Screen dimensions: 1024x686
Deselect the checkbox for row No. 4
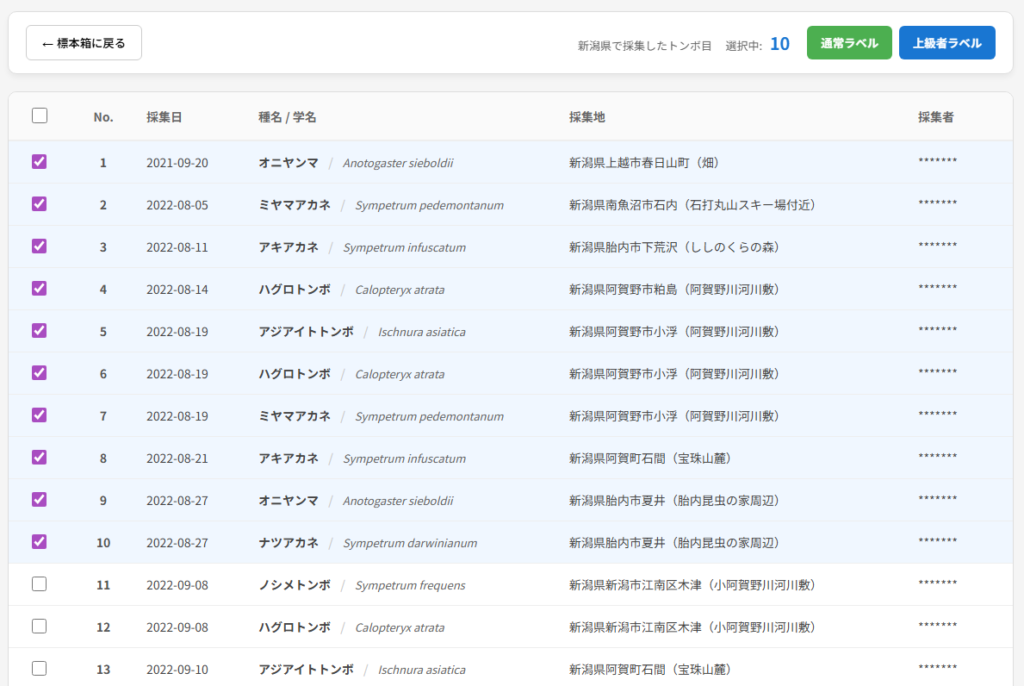point(40,288)
